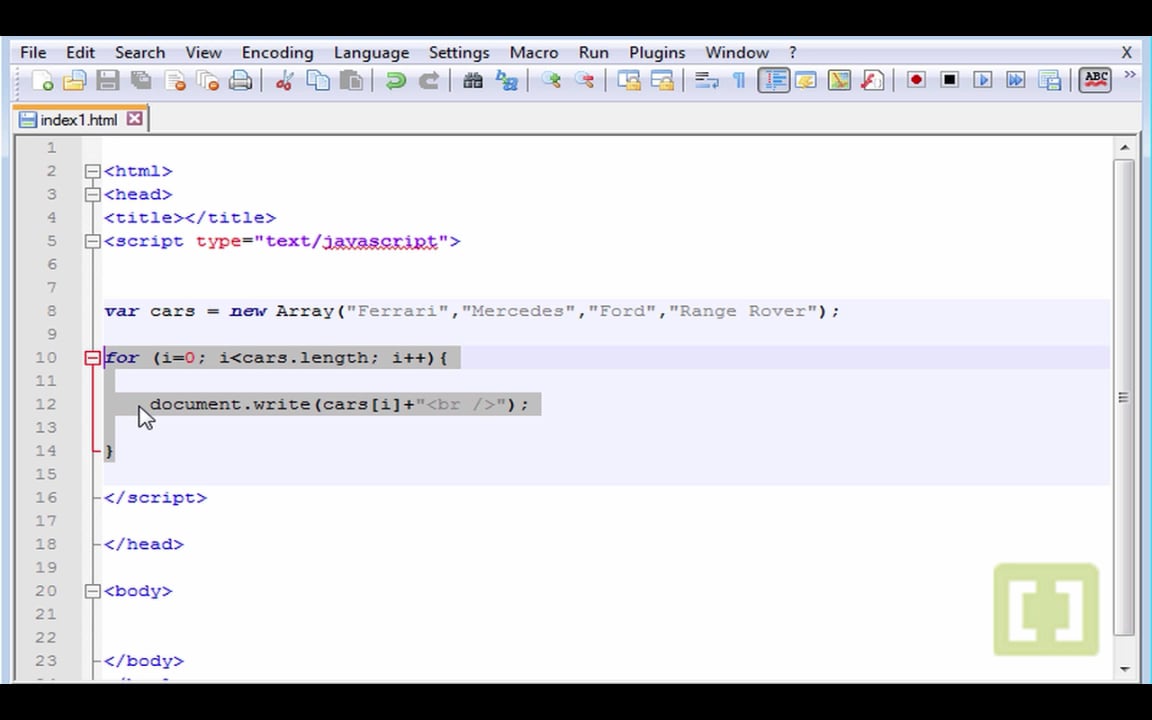Click line number 8 in margin
The image size is (1152, 720).
[x=51, y=311]
